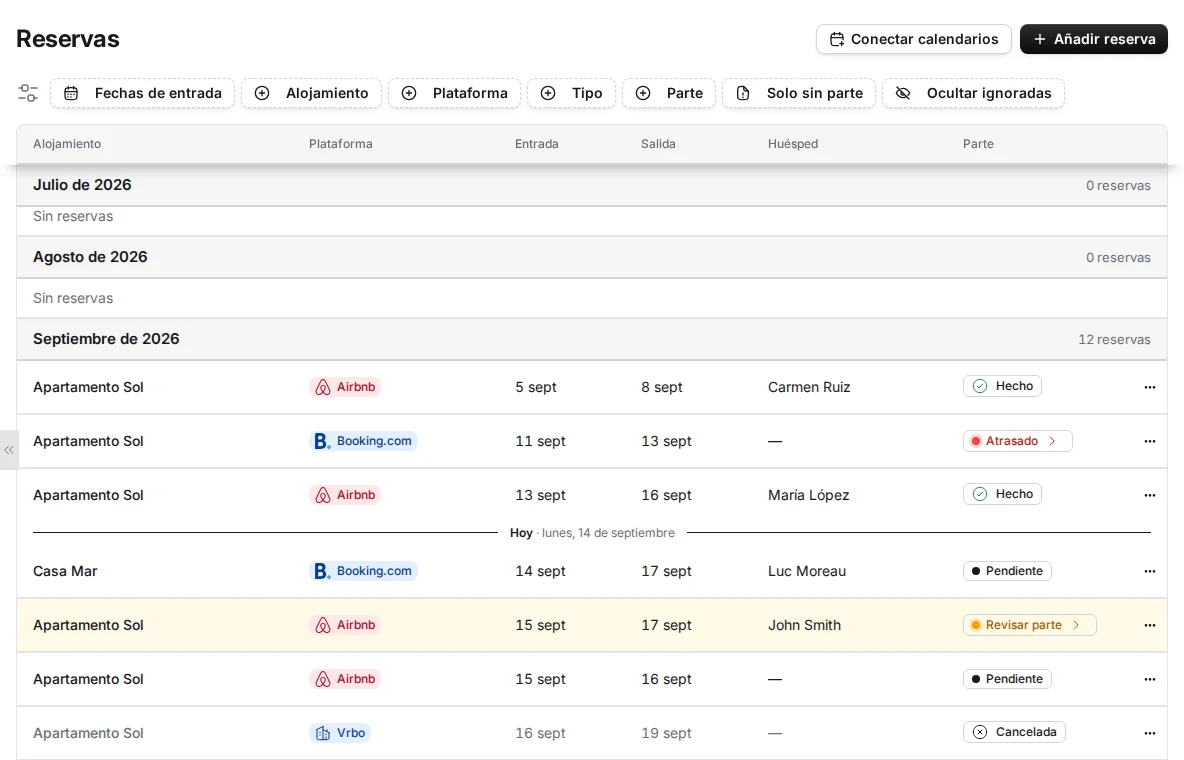Screen dimensions: 1184x760
Task: Open the Parte filter dropdown
Action: pos(669,93)
